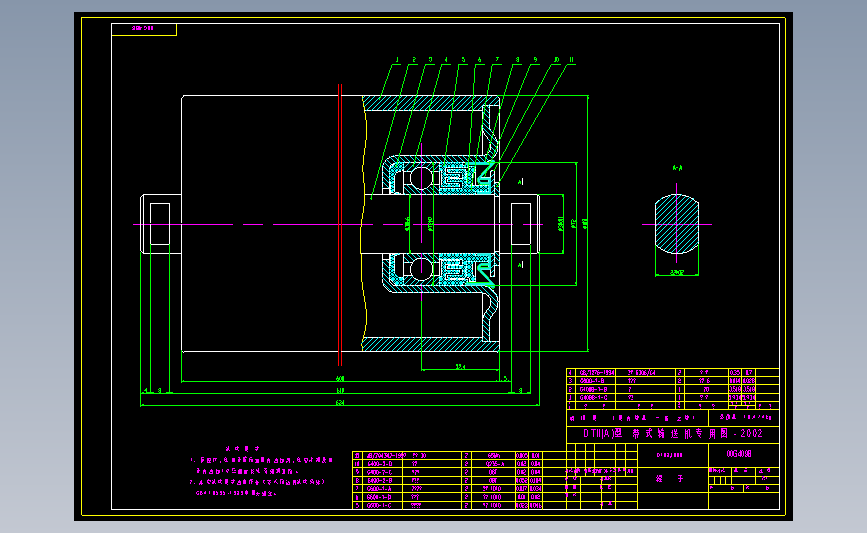
Task: Click the red vertical break line
Action: pyautogui.click(x=340, y=224)
